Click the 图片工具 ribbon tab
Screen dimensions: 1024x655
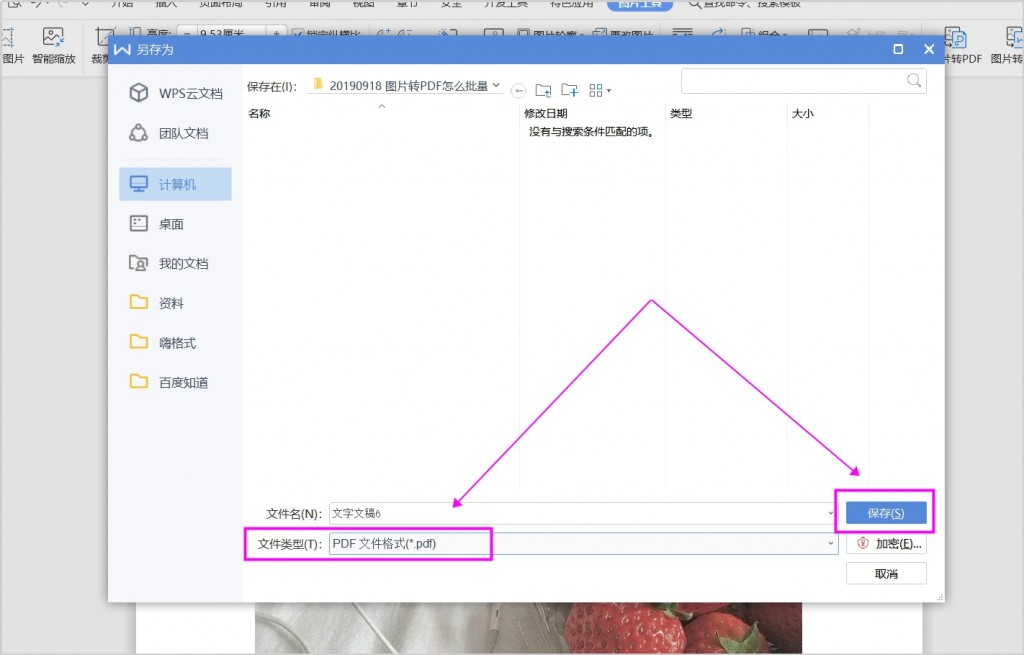tap(640, 4)
